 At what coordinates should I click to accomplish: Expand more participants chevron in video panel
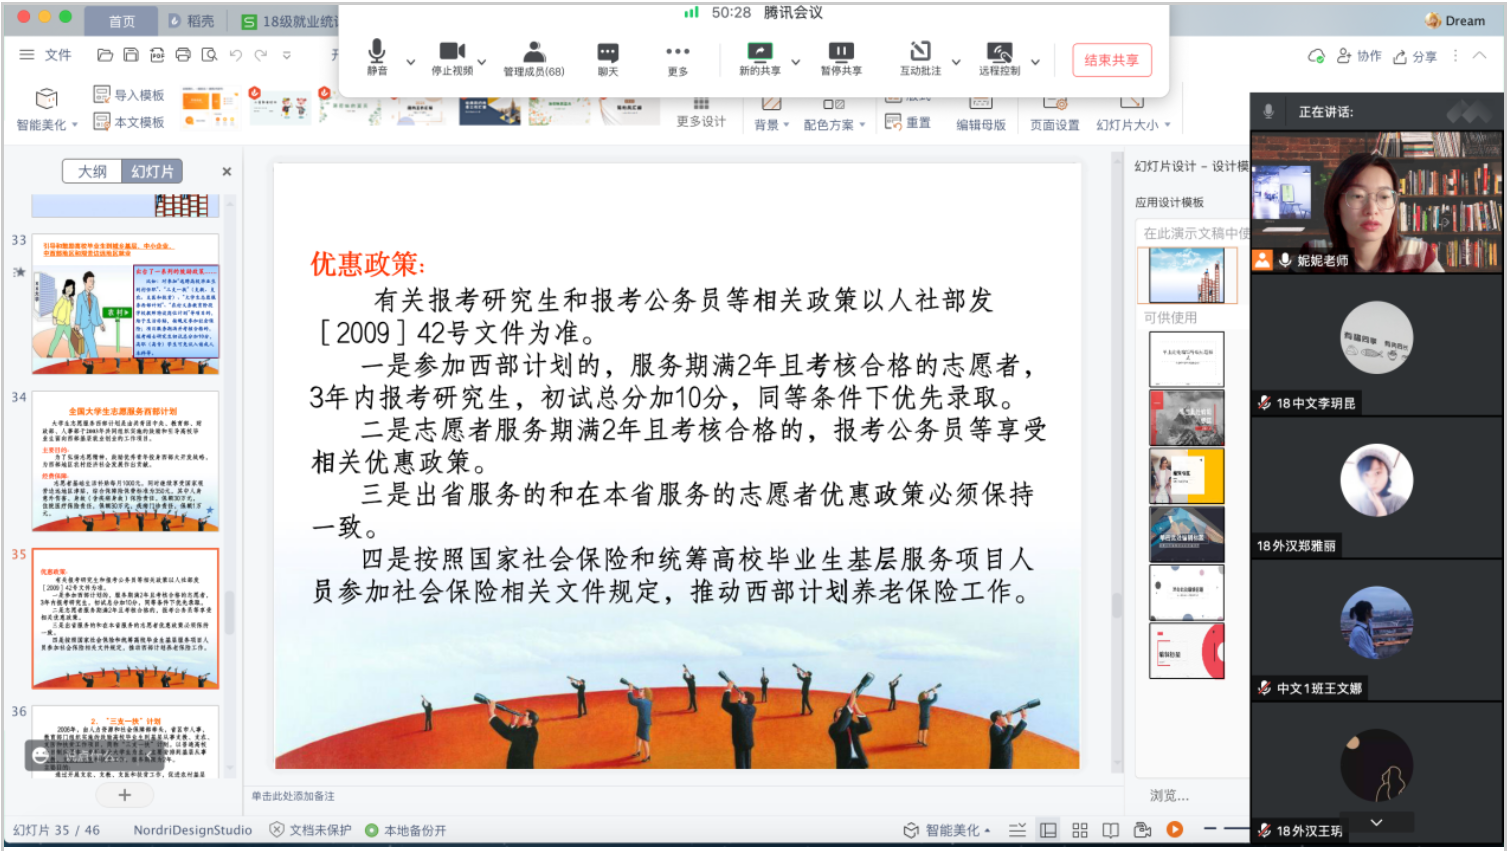click(x=1376, y=822)
